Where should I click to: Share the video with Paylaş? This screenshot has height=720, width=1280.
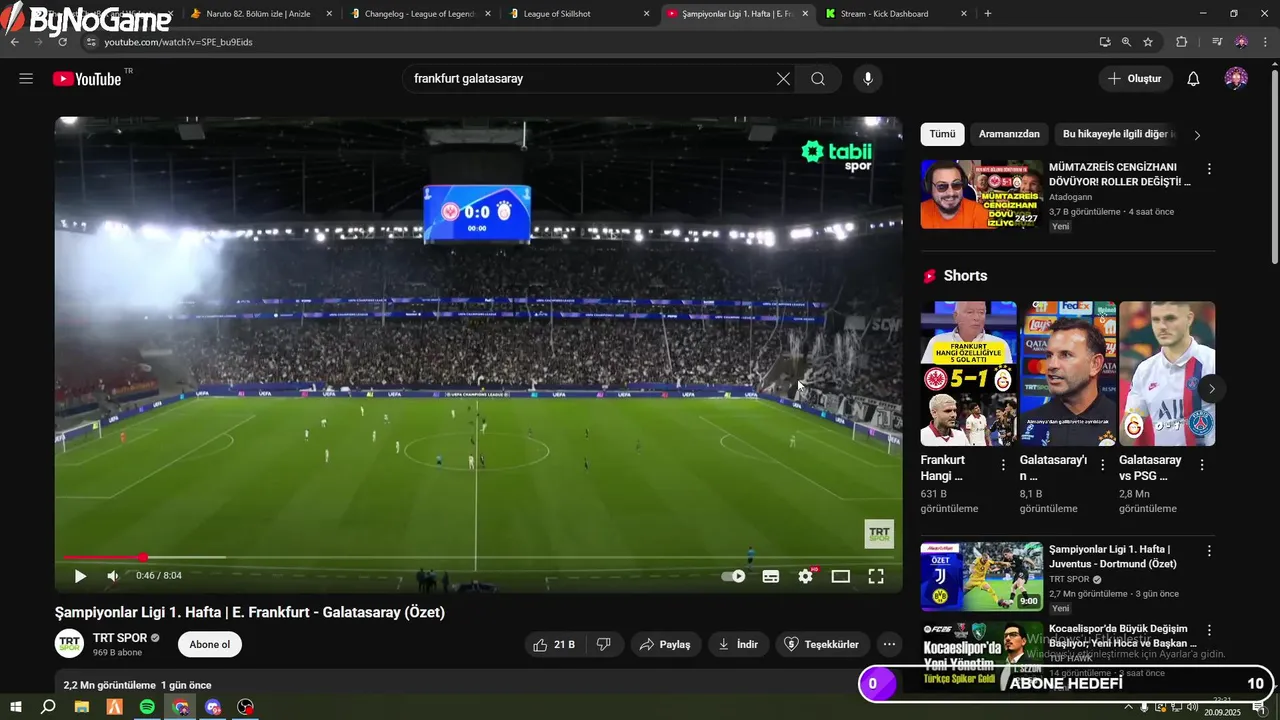click(665, 645)
